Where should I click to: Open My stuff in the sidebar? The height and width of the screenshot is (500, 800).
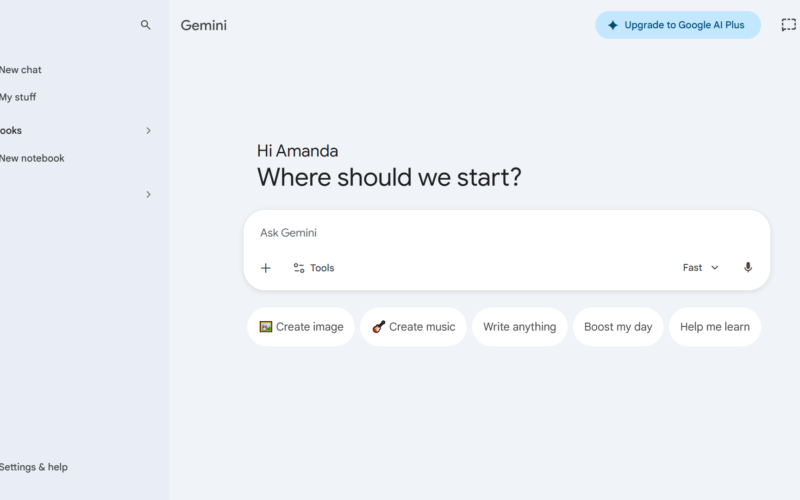pyautogui.click(x=18, y=97)
